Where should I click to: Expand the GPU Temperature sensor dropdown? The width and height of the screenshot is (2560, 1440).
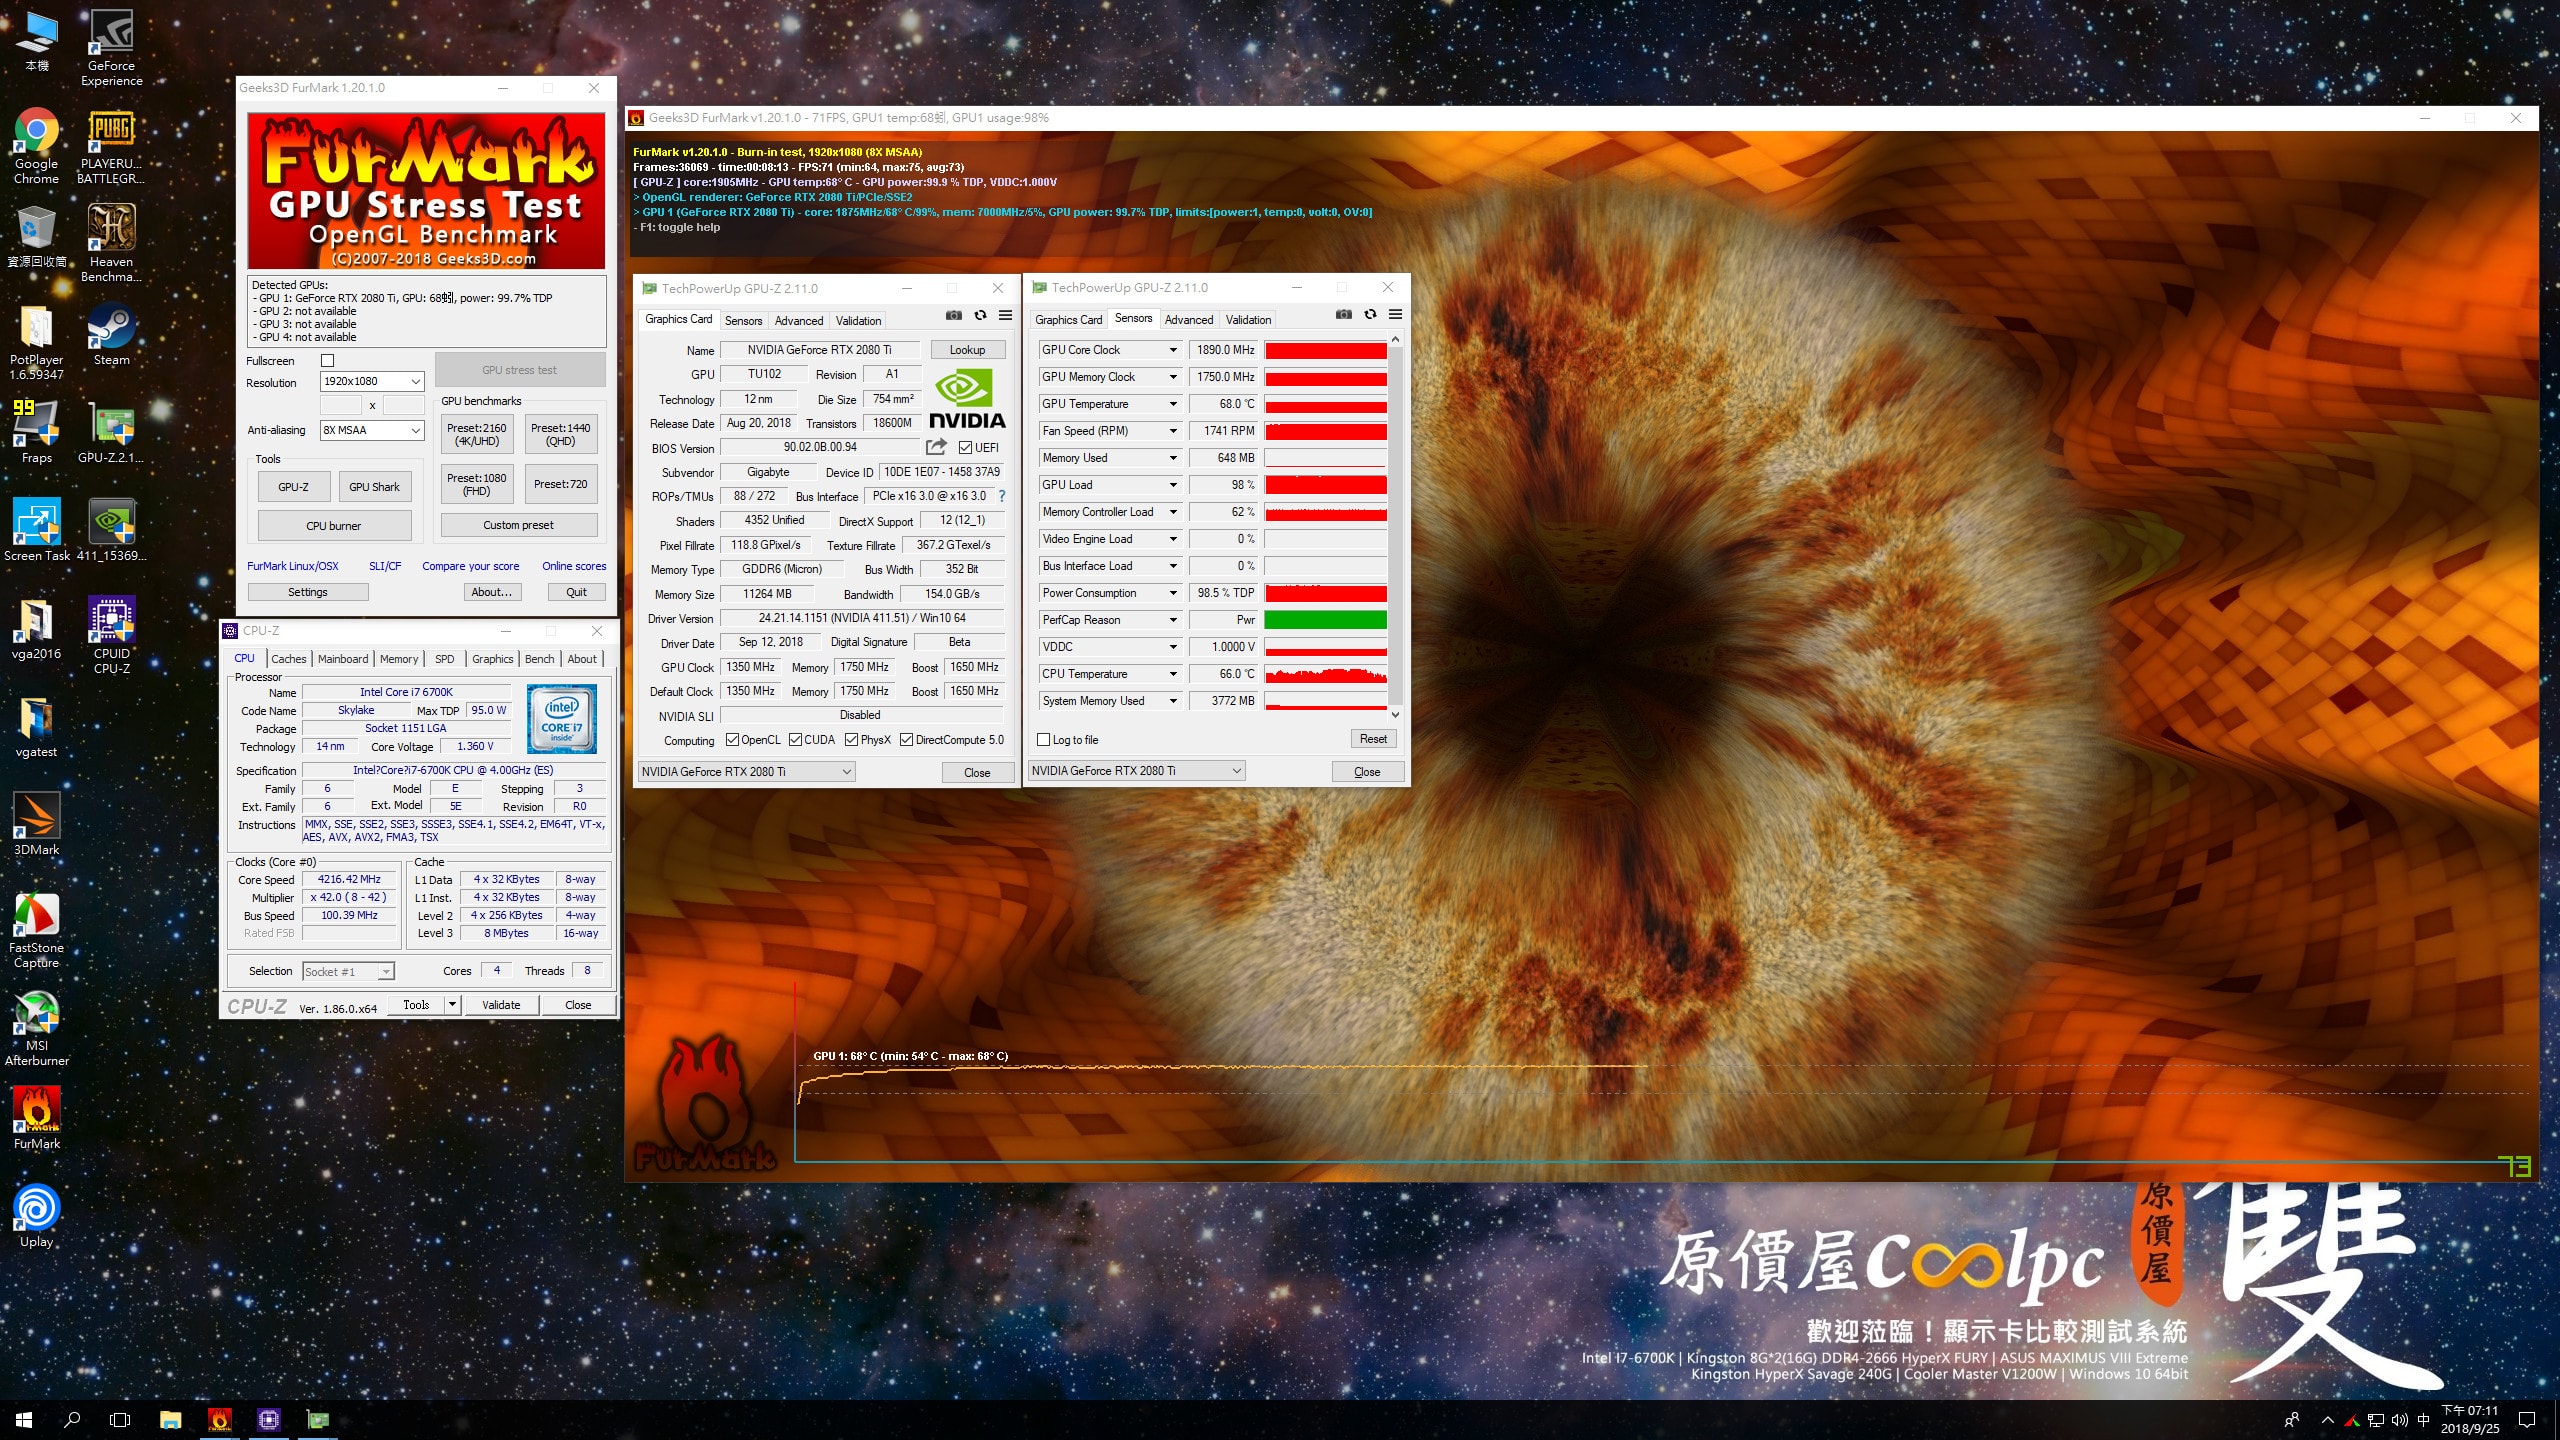click(1173, 404)
